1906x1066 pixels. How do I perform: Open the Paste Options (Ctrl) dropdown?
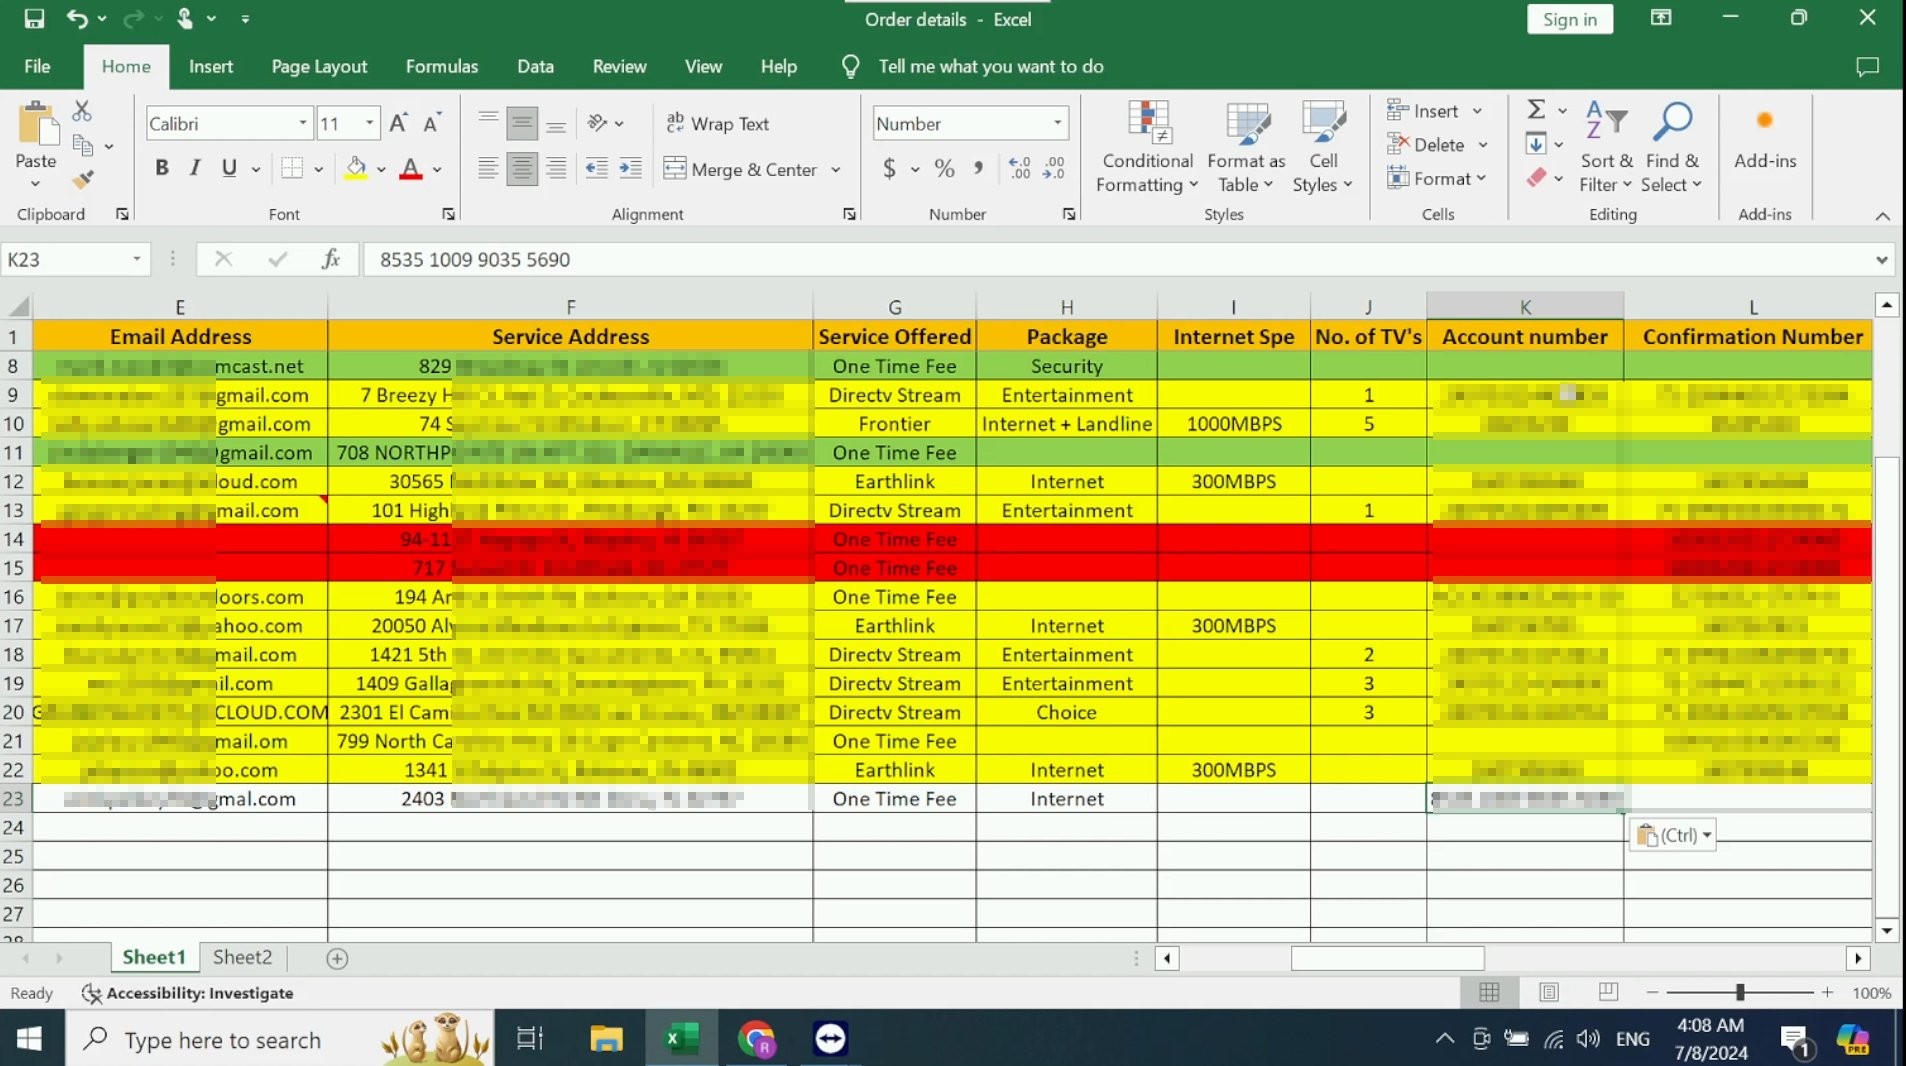pyautogui.click(x=1672, y=835)
